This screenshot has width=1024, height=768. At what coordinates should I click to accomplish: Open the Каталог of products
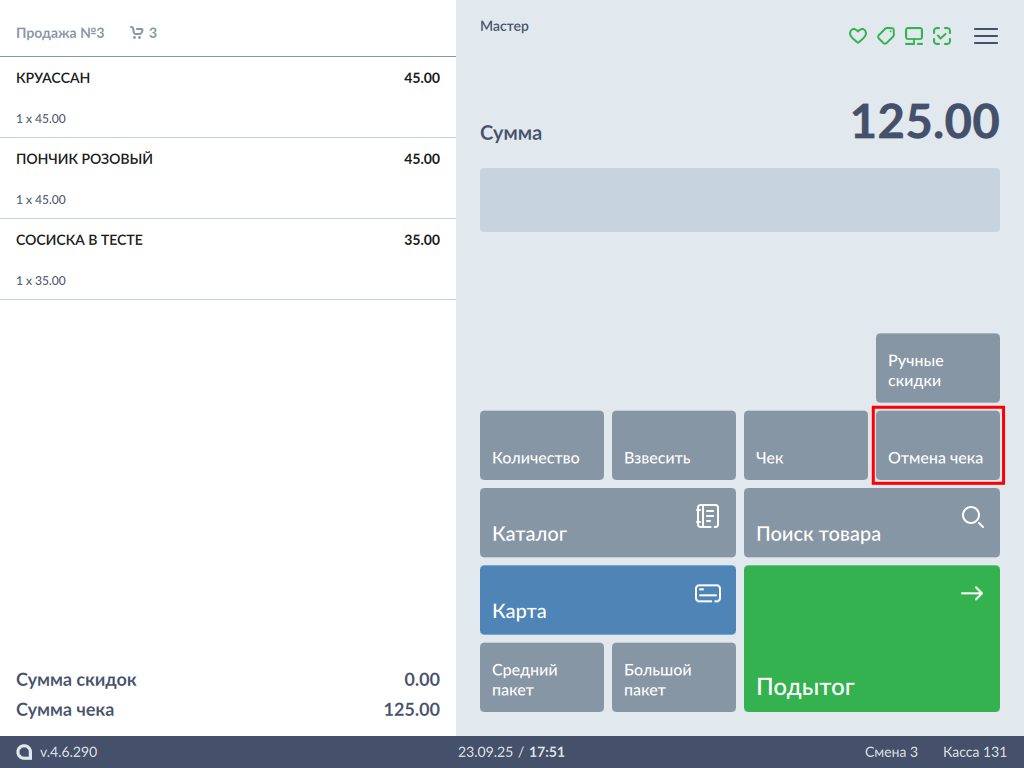click(607, 522)
